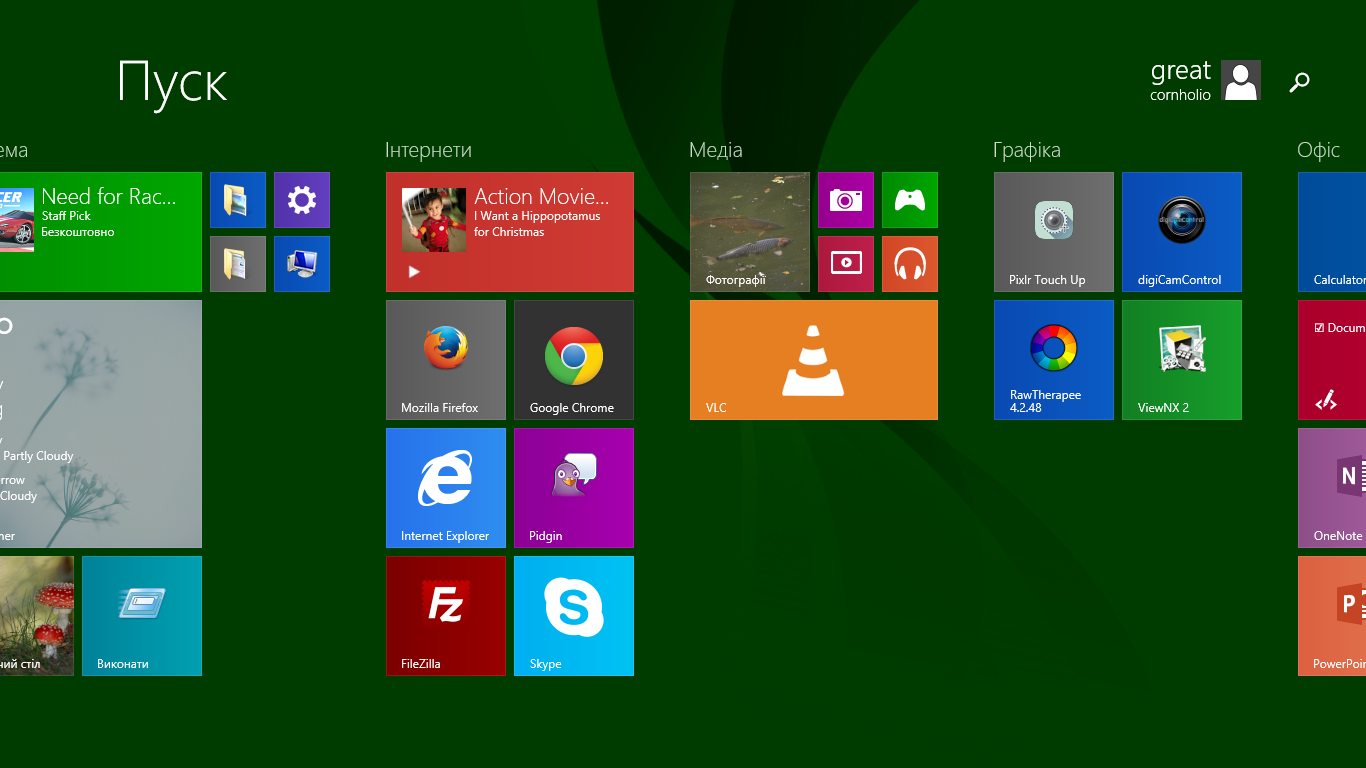Open the VLC media player tile
1366x768 pixels.
(814, 360)
